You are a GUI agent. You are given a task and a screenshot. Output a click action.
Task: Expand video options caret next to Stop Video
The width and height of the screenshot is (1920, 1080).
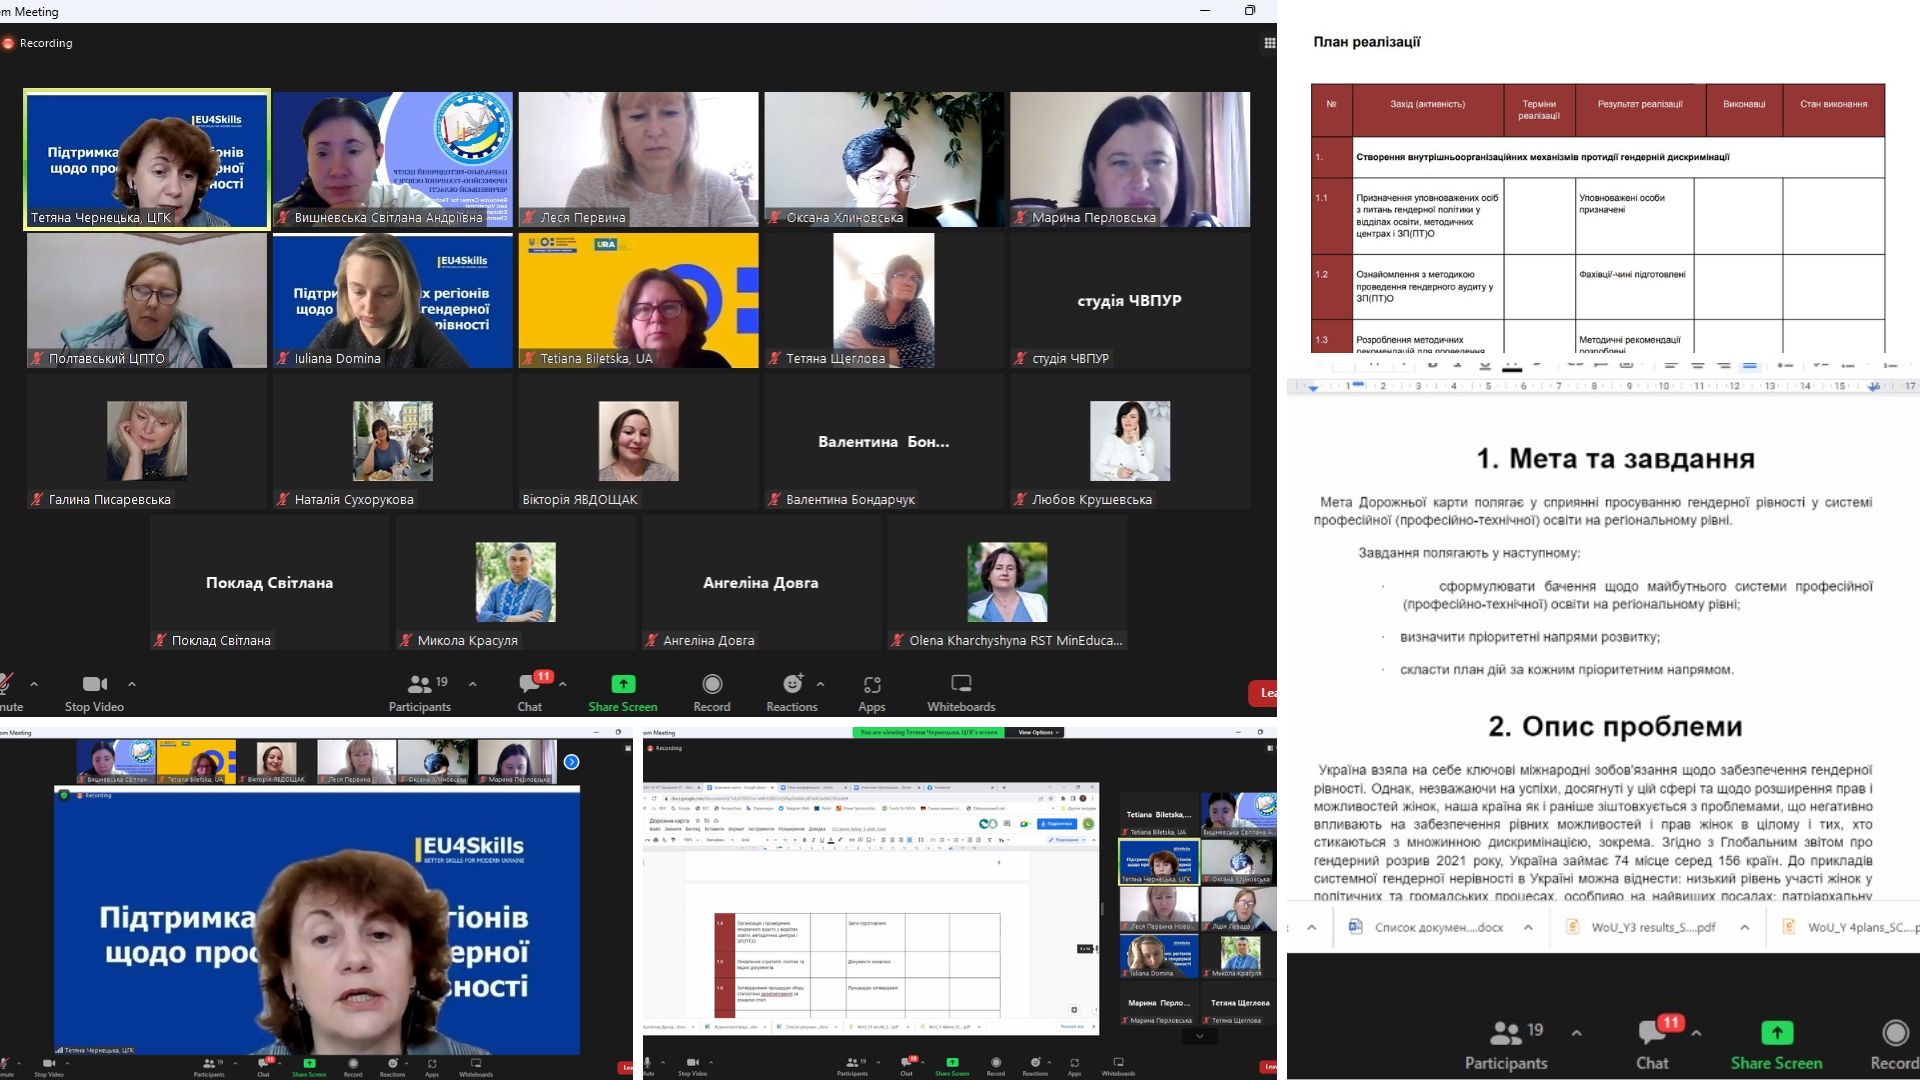(x=132, y=684)
